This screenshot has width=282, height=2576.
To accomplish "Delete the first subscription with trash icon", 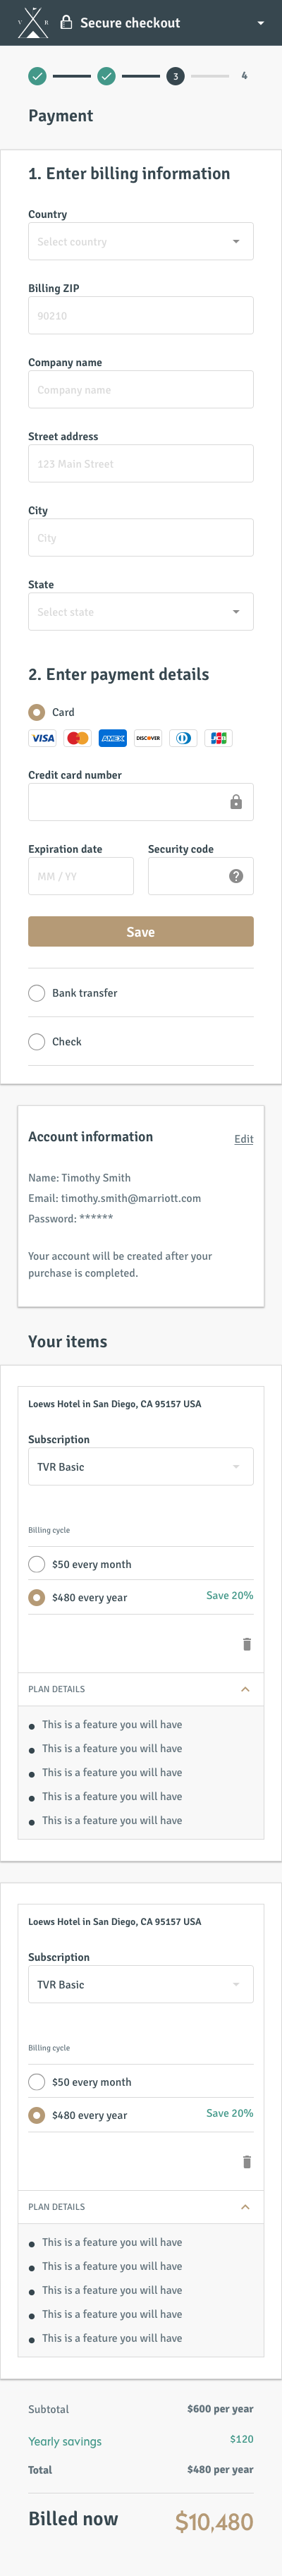I will tap(247, 1644).
